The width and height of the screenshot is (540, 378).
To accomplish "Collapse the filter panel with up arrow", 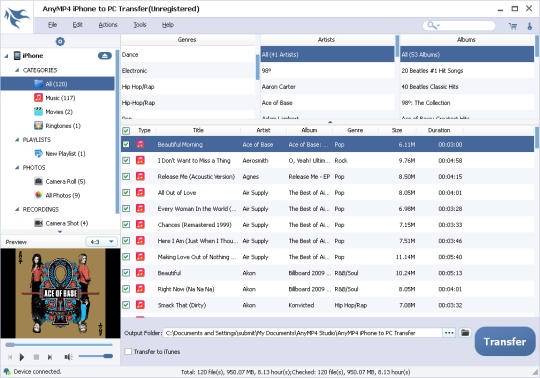I will [330, 122].
